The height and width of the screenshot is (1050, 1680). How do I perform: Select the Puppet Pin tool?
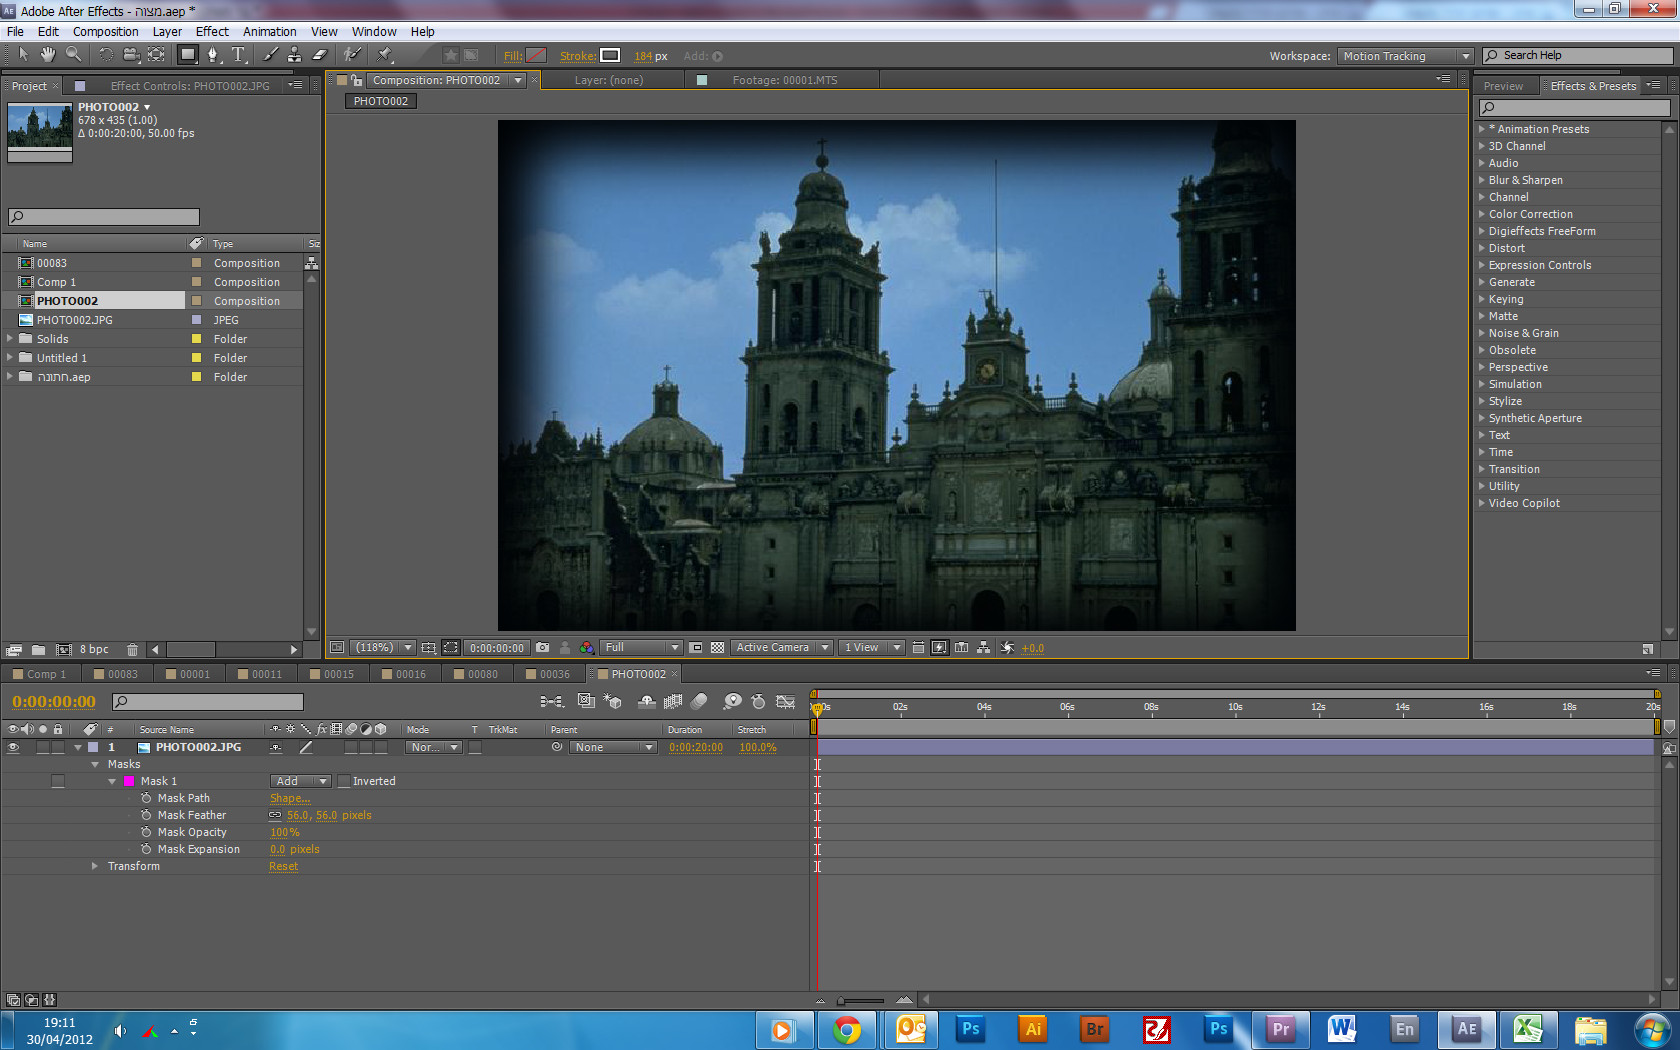coord(385,55)
